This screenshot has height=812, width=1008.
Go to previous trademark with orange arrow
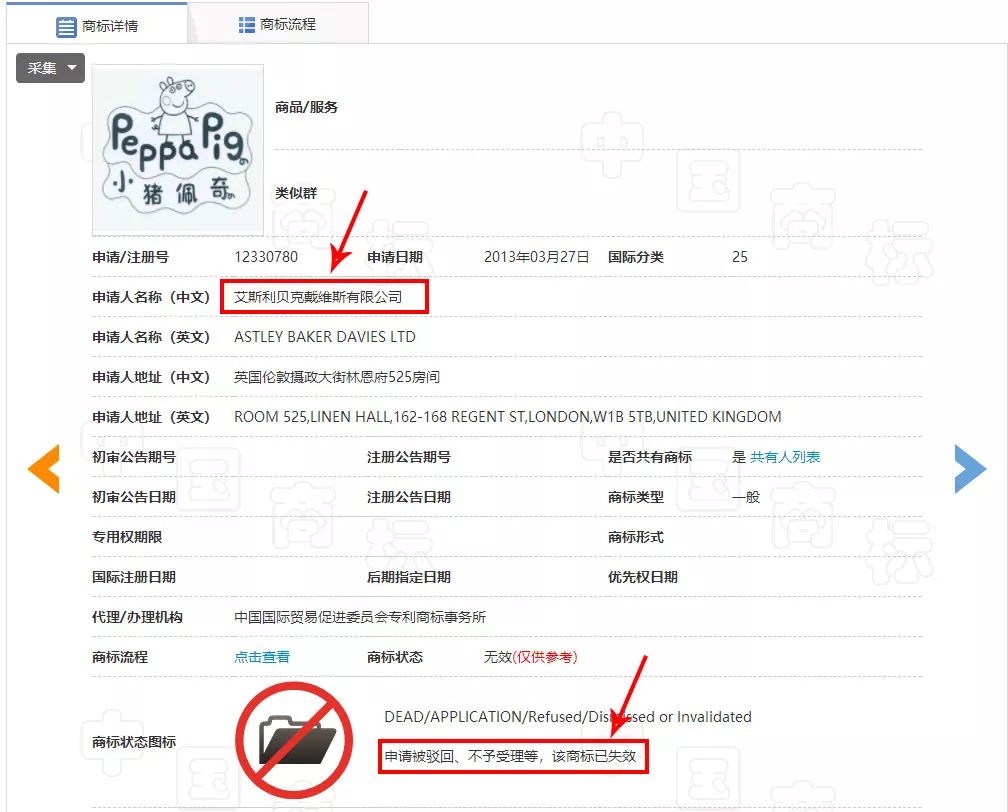tap(44, 469)
